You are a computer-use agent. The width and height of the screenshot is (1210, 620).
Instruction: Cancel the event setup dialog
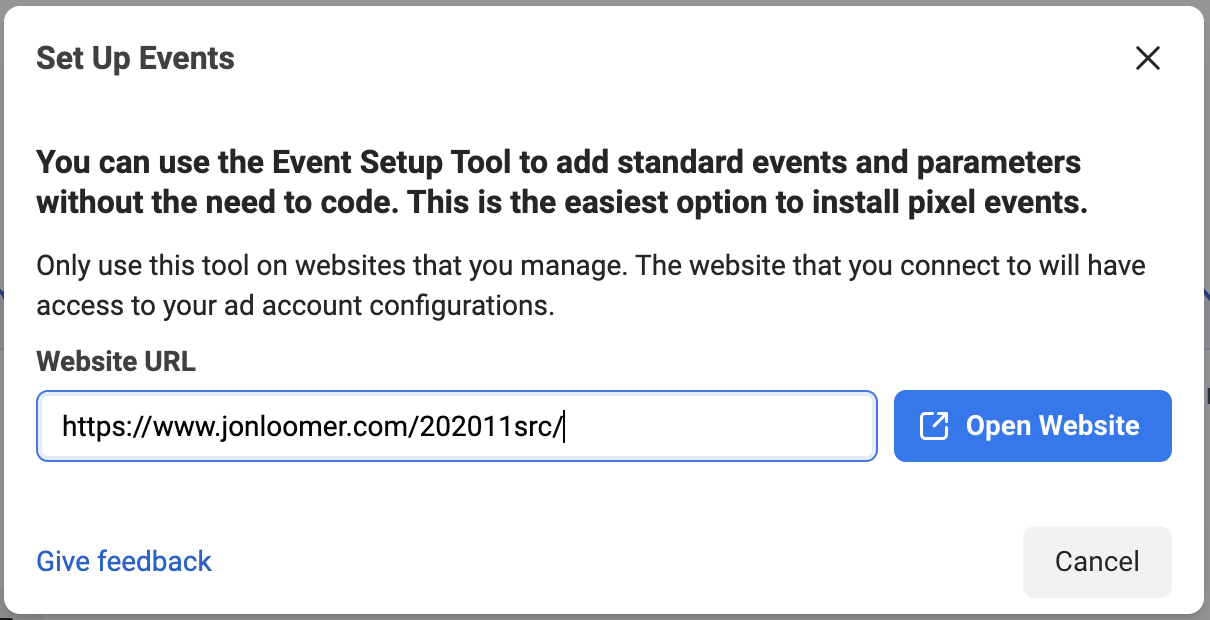1097,562
